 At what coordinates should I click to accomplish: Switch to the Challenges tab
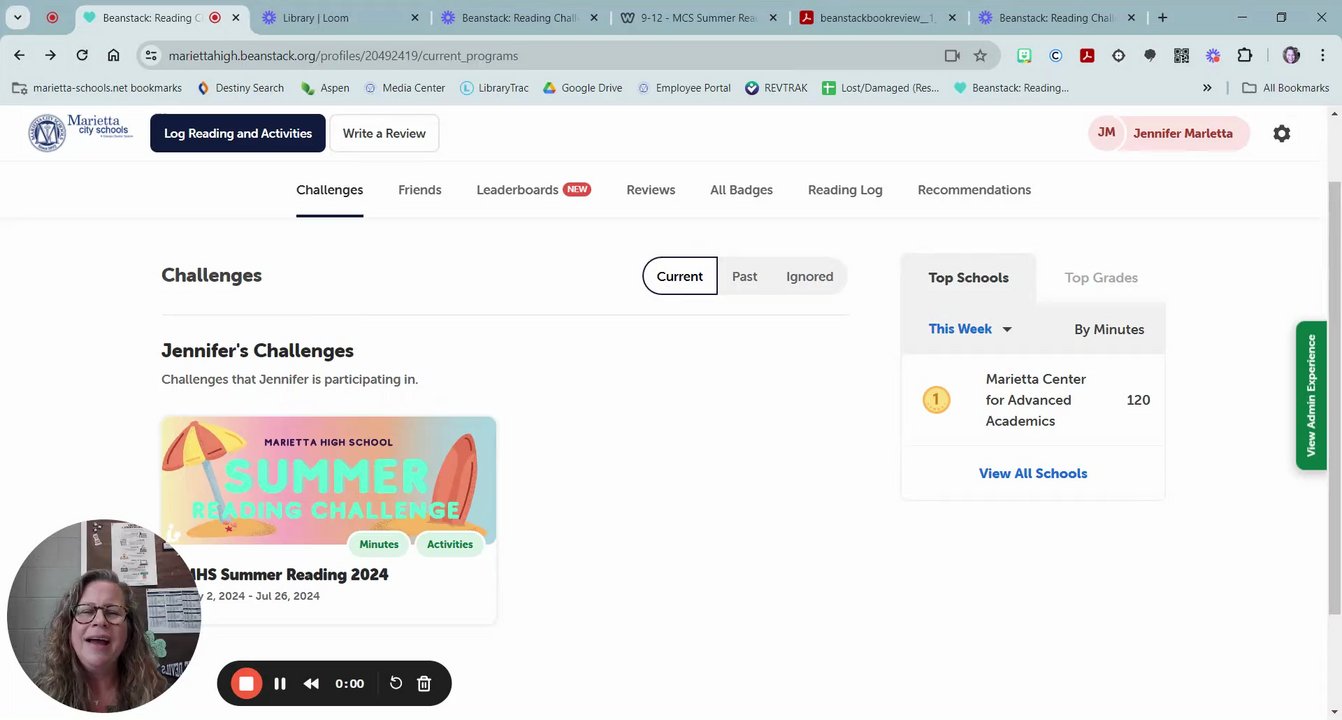coord(329,190)
